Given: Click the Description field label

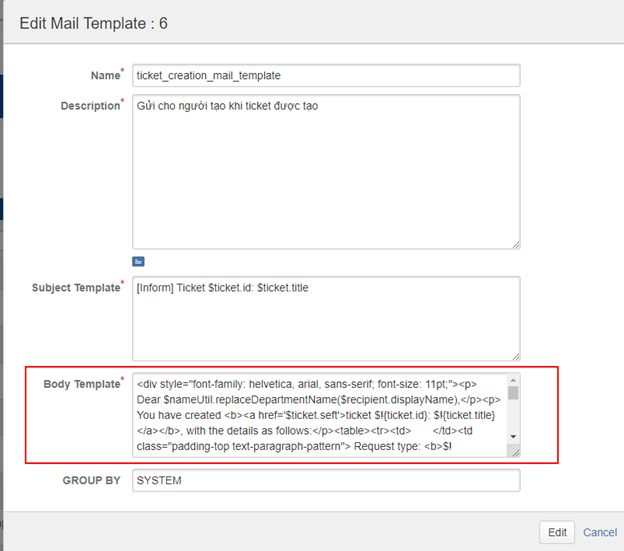Looking at the screenshot, I should point(90,106).
